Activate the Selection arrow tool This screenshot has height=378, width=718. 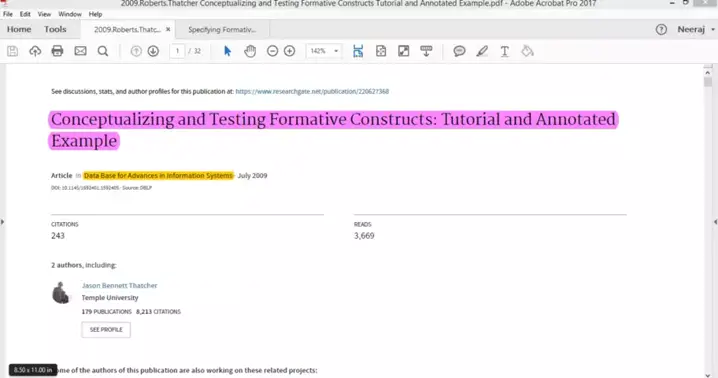(228, 51)
